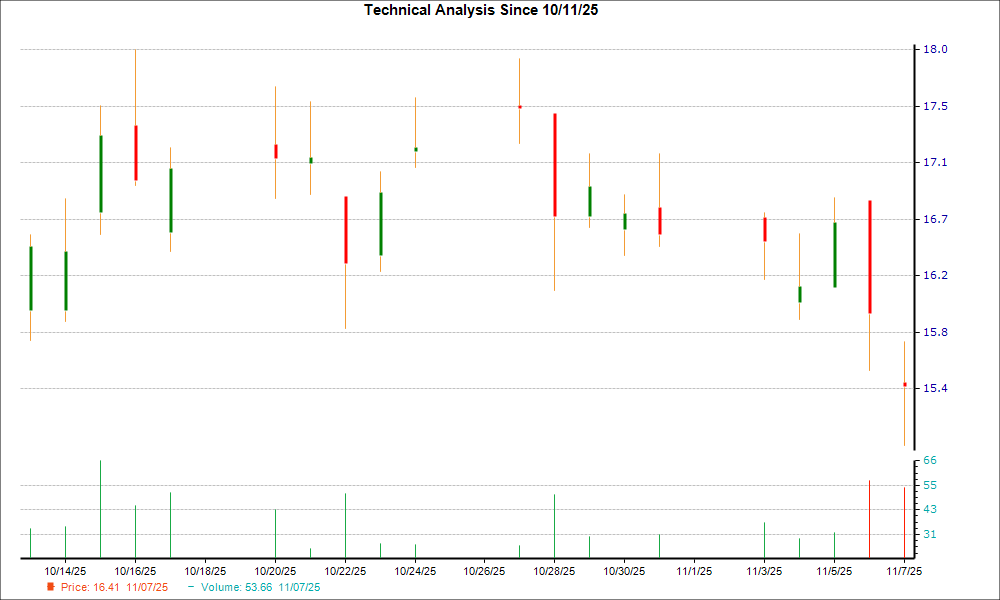
Task: Click the red volume bar on 11/7/25
Action: [x=904, y=520]
